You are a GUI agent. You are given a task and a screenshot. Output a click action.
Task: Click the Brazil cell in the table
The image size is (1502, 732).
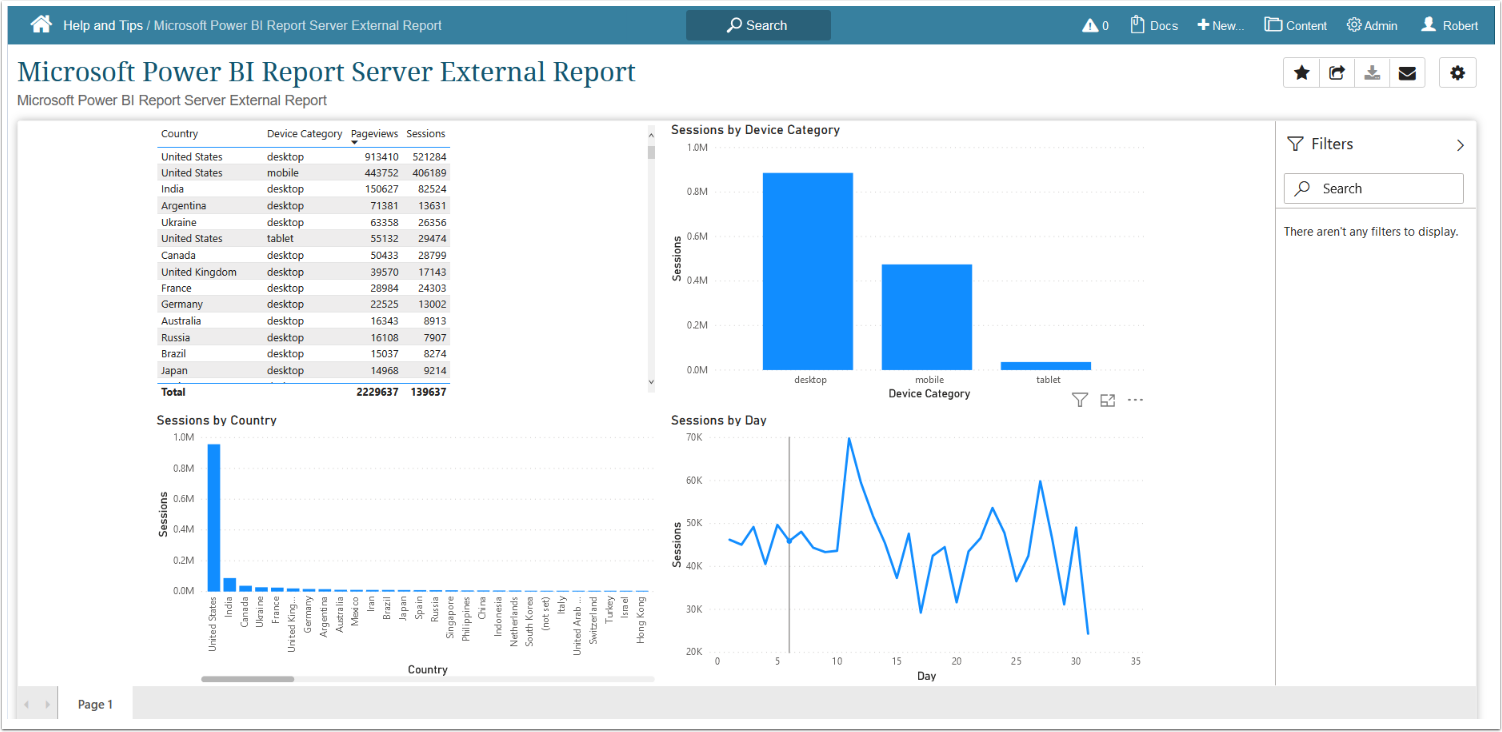pos(175,353)
